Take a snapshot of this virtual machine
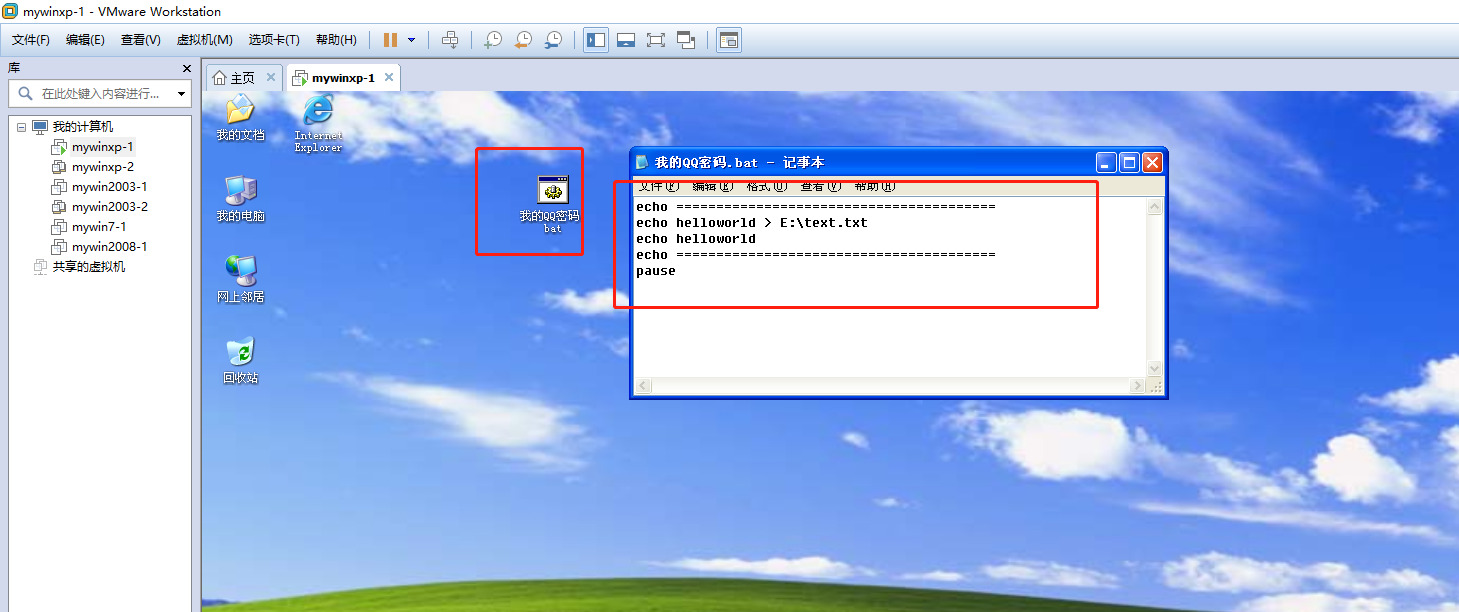The width and height of the screenshot is (1459, 612). pyautogui.click(x=493, y=40)
